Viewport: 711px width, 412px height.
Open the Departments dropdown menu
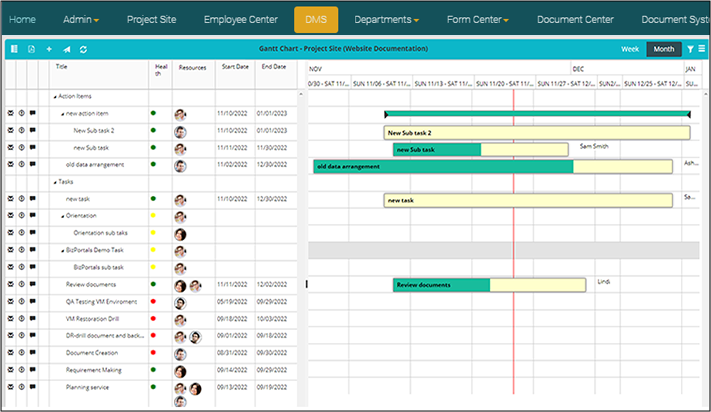point(386,19)
